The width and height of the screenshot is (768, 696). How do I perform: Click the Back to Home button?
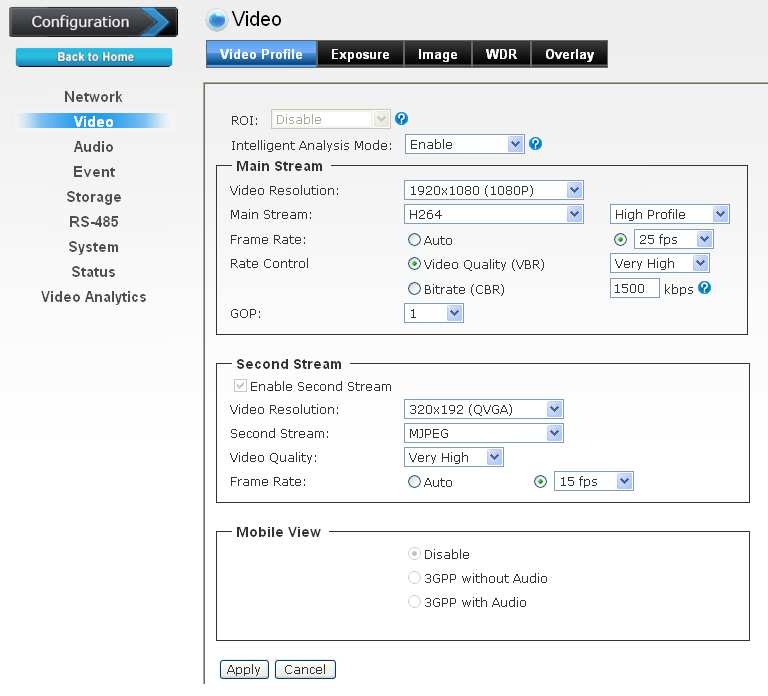point(94,57)
